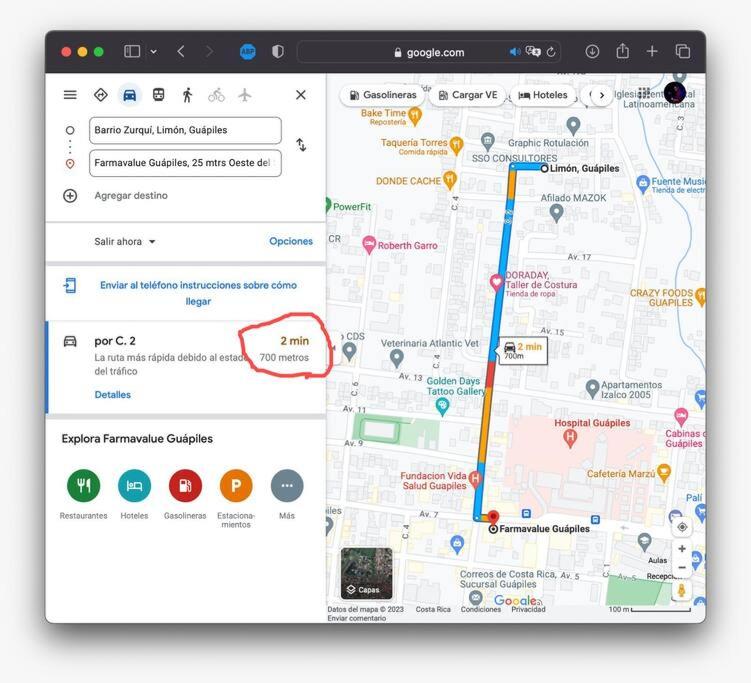
Task: Click Privacidad link at map footer
Action: (528, 609)
